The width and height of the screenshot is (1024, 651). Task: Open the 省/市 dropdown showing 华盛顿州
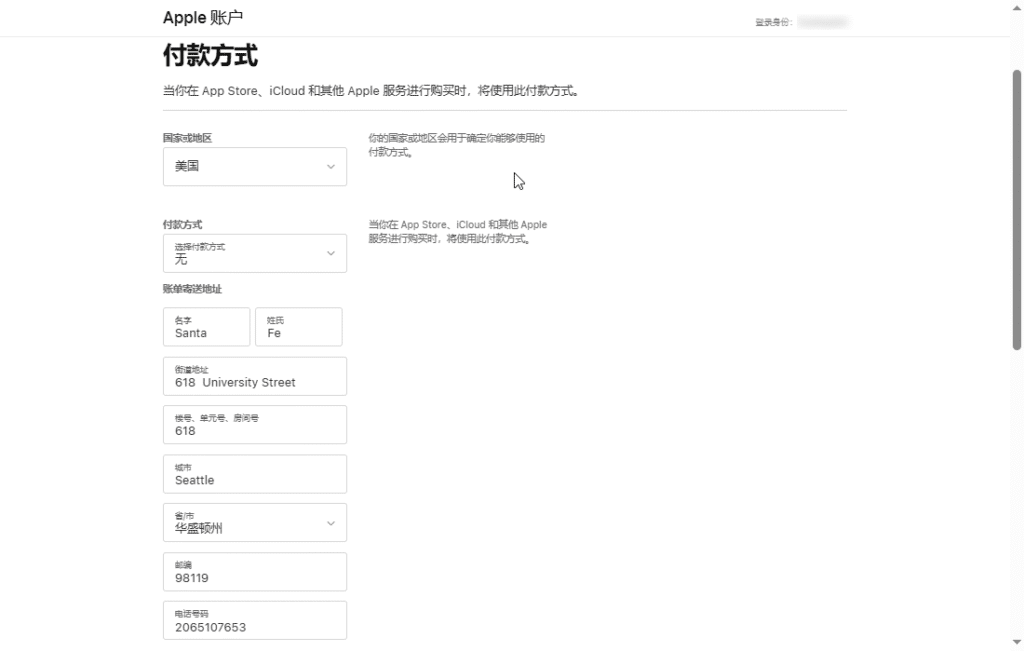pos(254,523)
